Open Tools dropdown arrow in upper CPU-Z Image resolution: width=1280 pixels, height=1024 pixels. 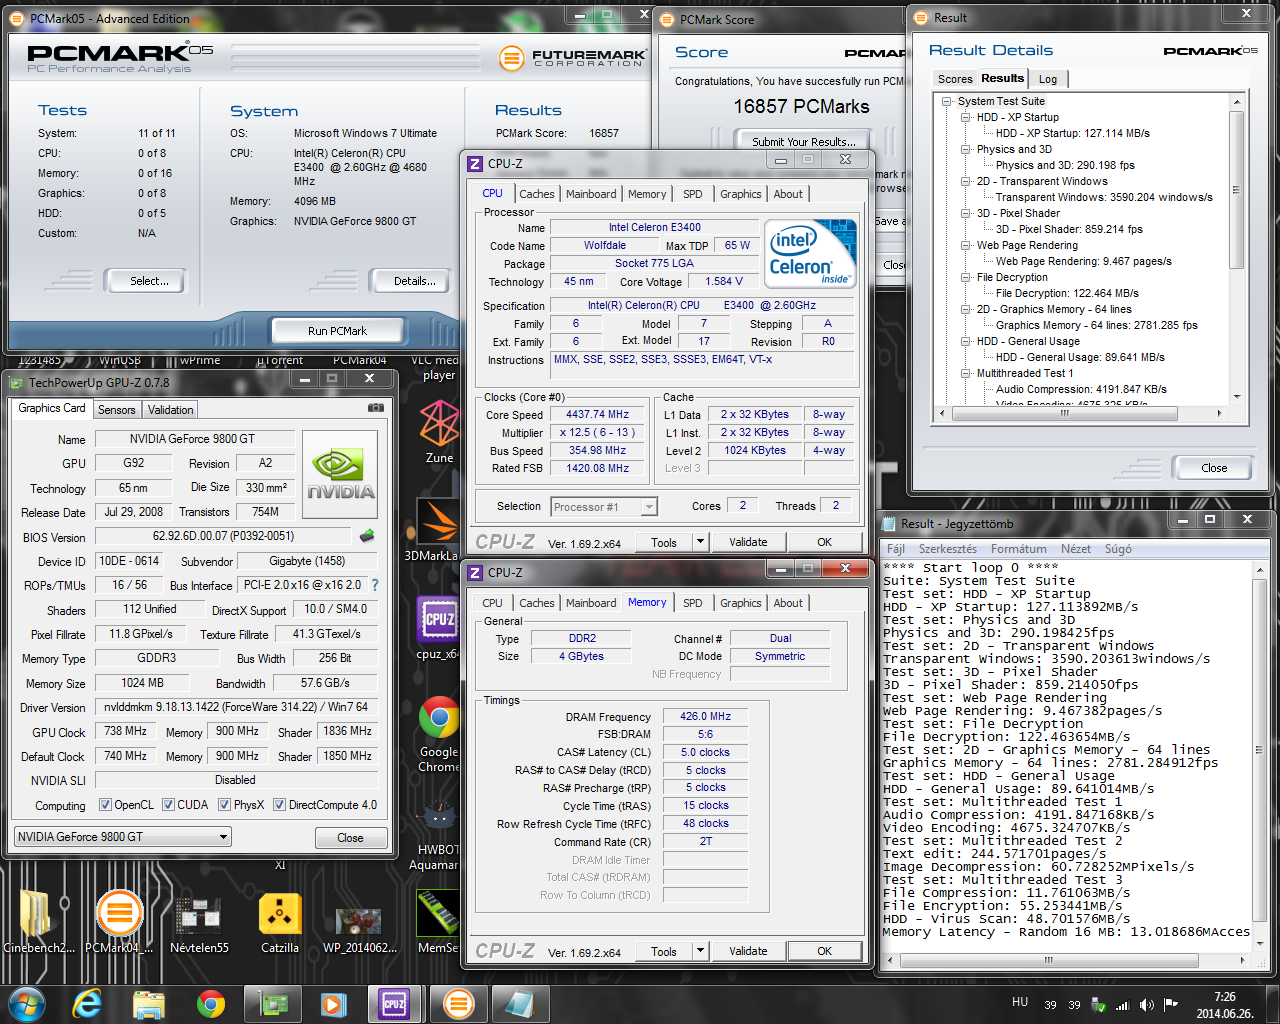(x=700, y=542)
